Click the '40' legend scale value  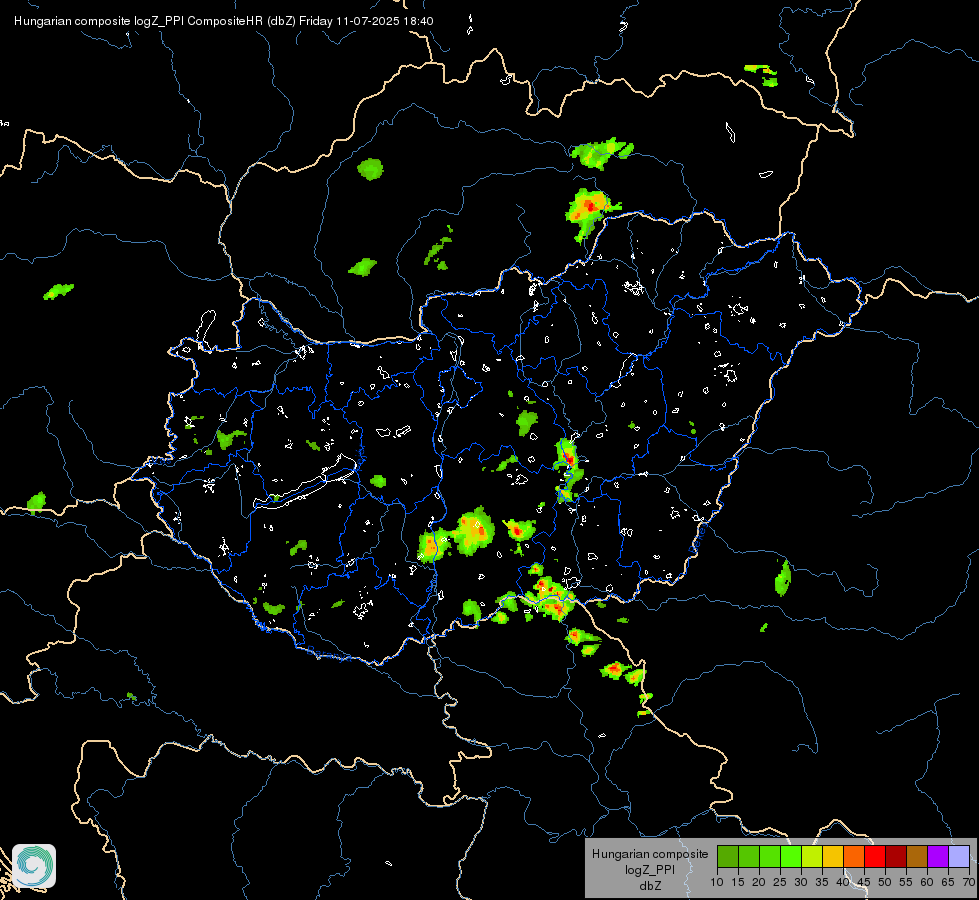[843, 882]
